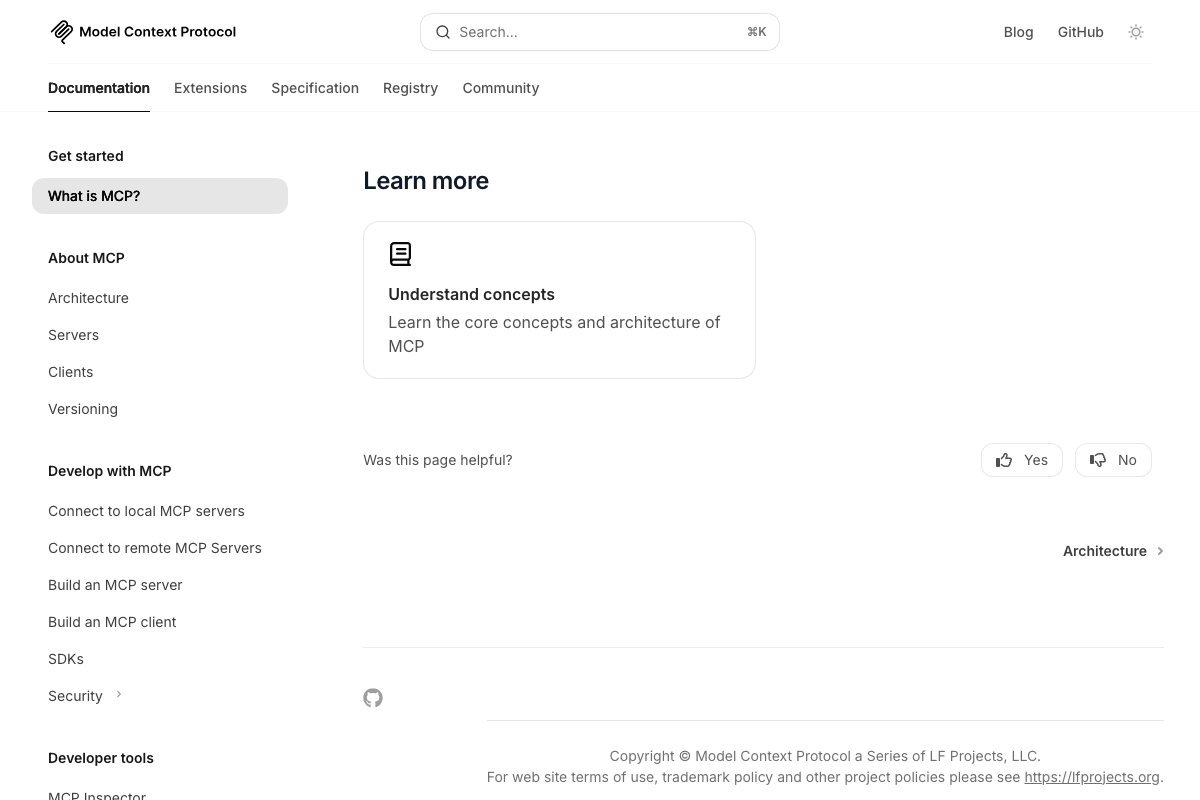
Task: Open Build an MCP server in sidebar
Action: point(115,585)
